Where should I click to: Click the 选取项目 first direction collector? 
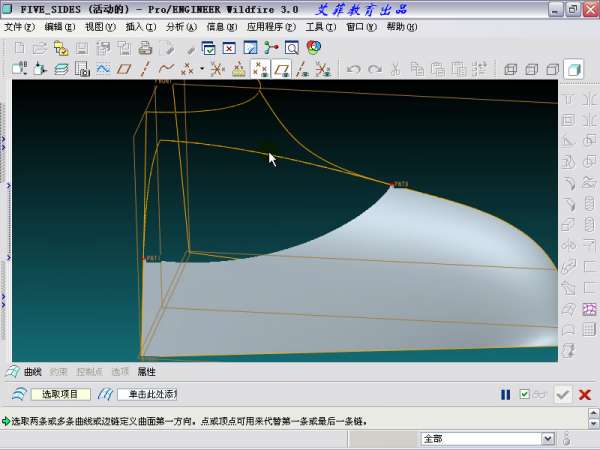tap(60, 394)
